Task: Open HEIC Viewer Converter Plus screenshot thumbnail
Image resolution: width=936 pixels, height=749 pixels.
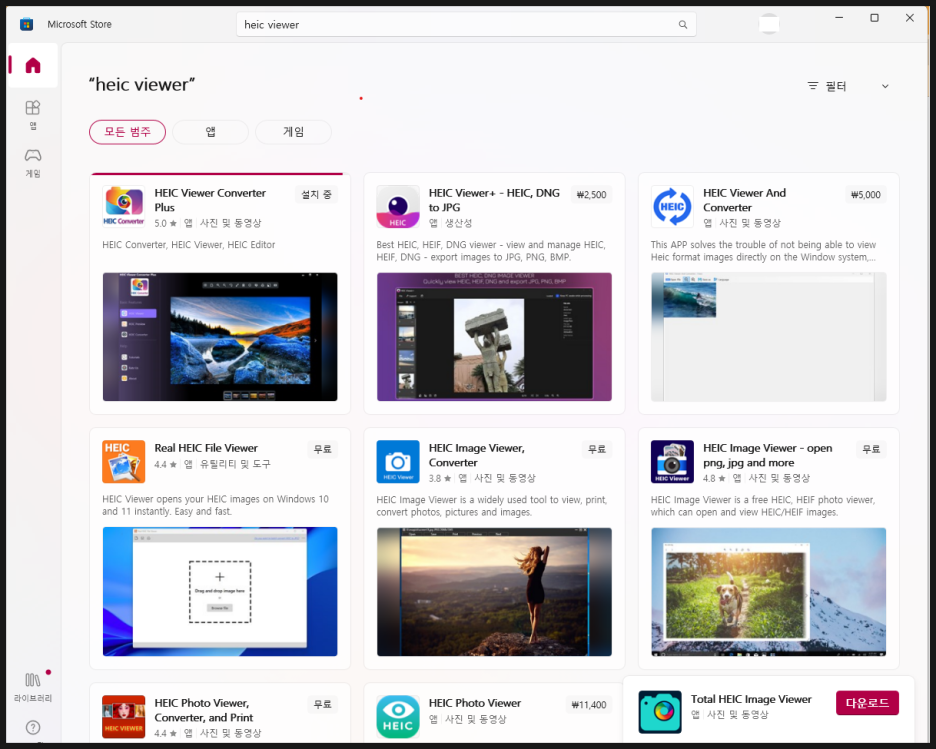Action: 220,337
